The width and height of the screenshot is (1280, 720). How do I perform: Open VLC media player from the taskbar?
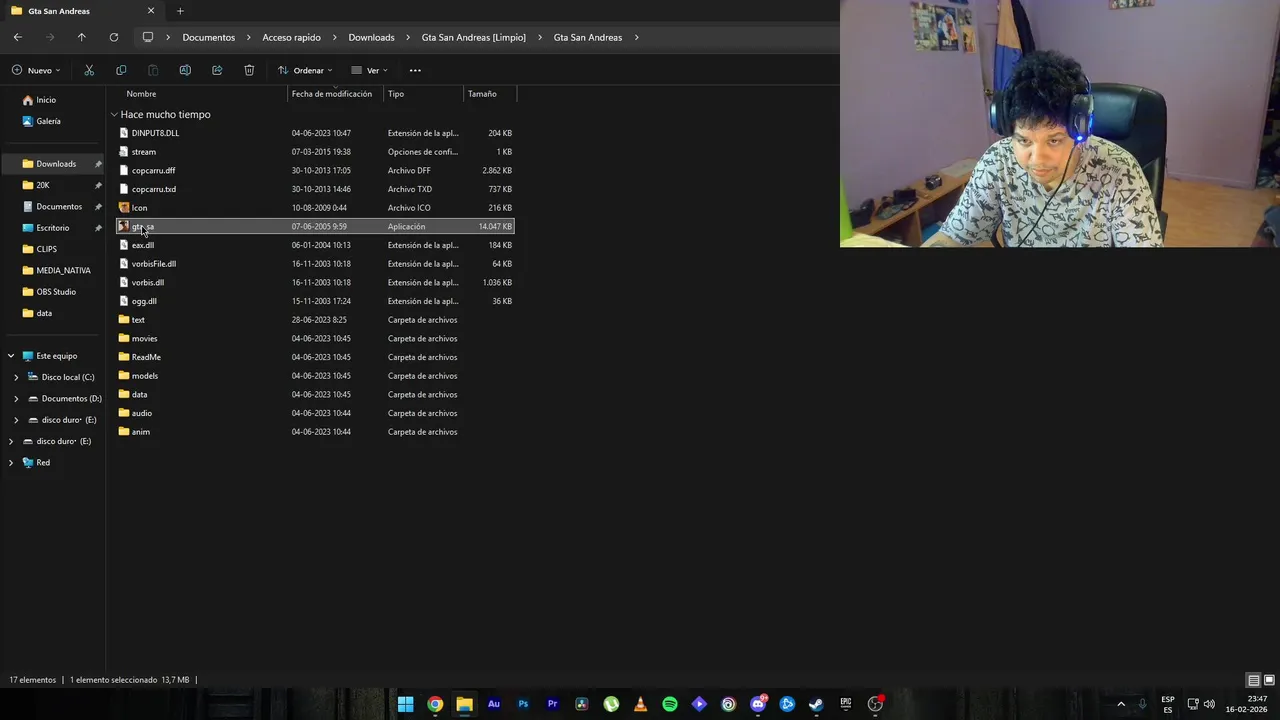click(x=640, y=704)
